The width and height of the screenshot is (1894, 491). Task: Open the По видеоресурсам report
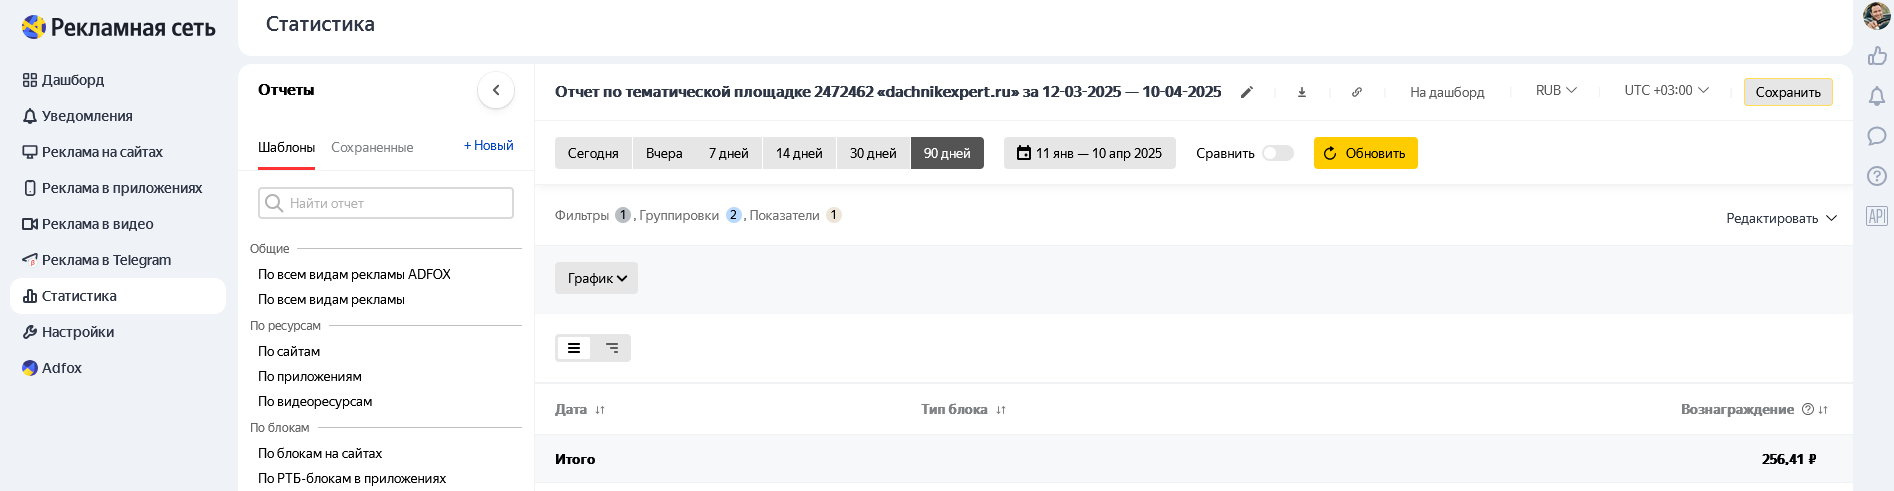click(x=315, y=401)
